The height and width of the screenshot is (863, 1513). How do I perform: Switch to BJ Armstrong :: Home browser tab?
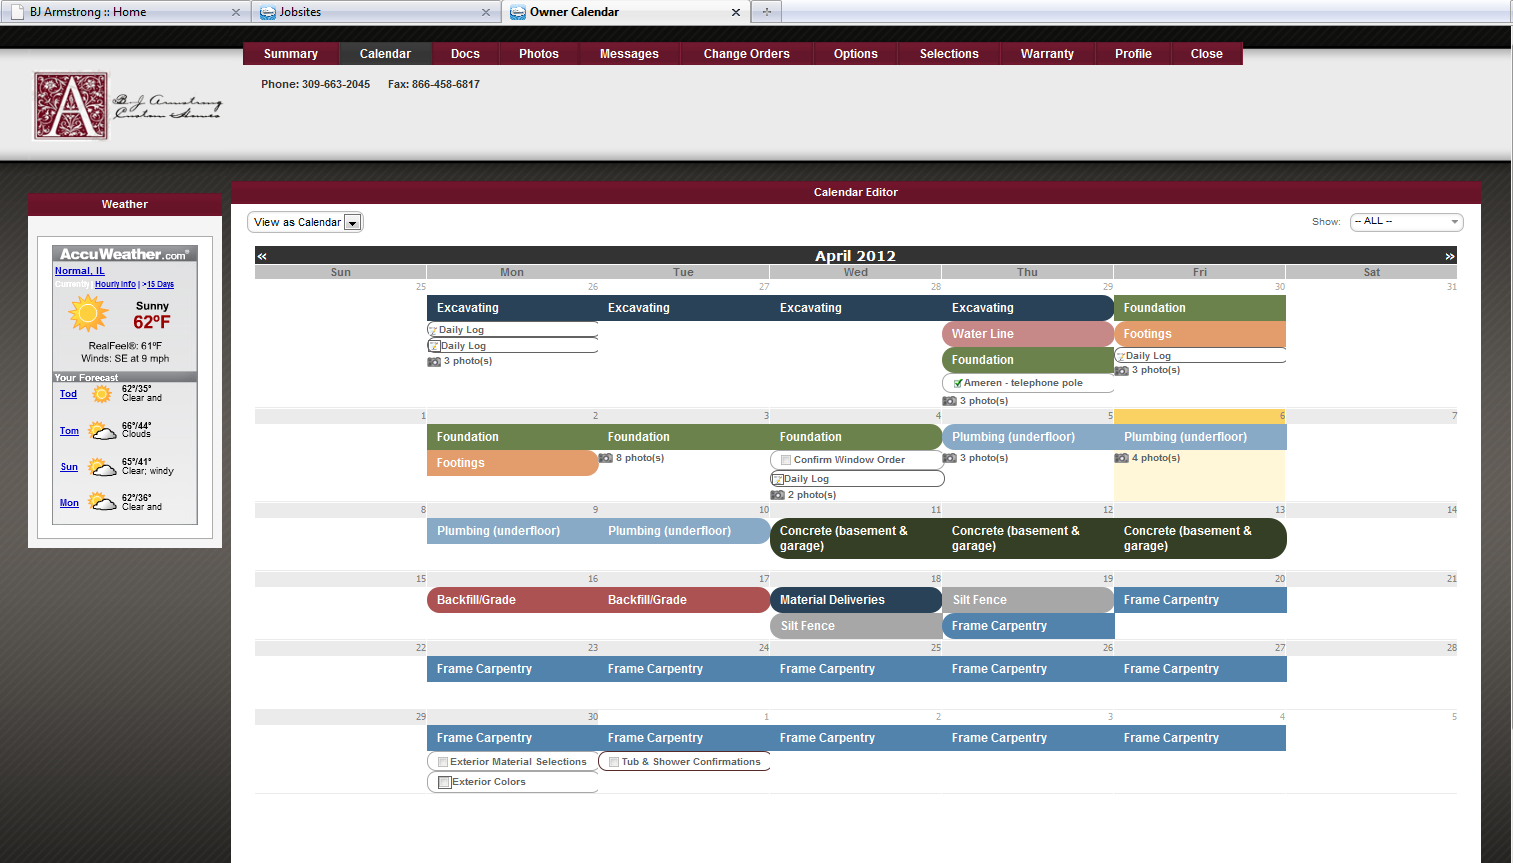125,12
